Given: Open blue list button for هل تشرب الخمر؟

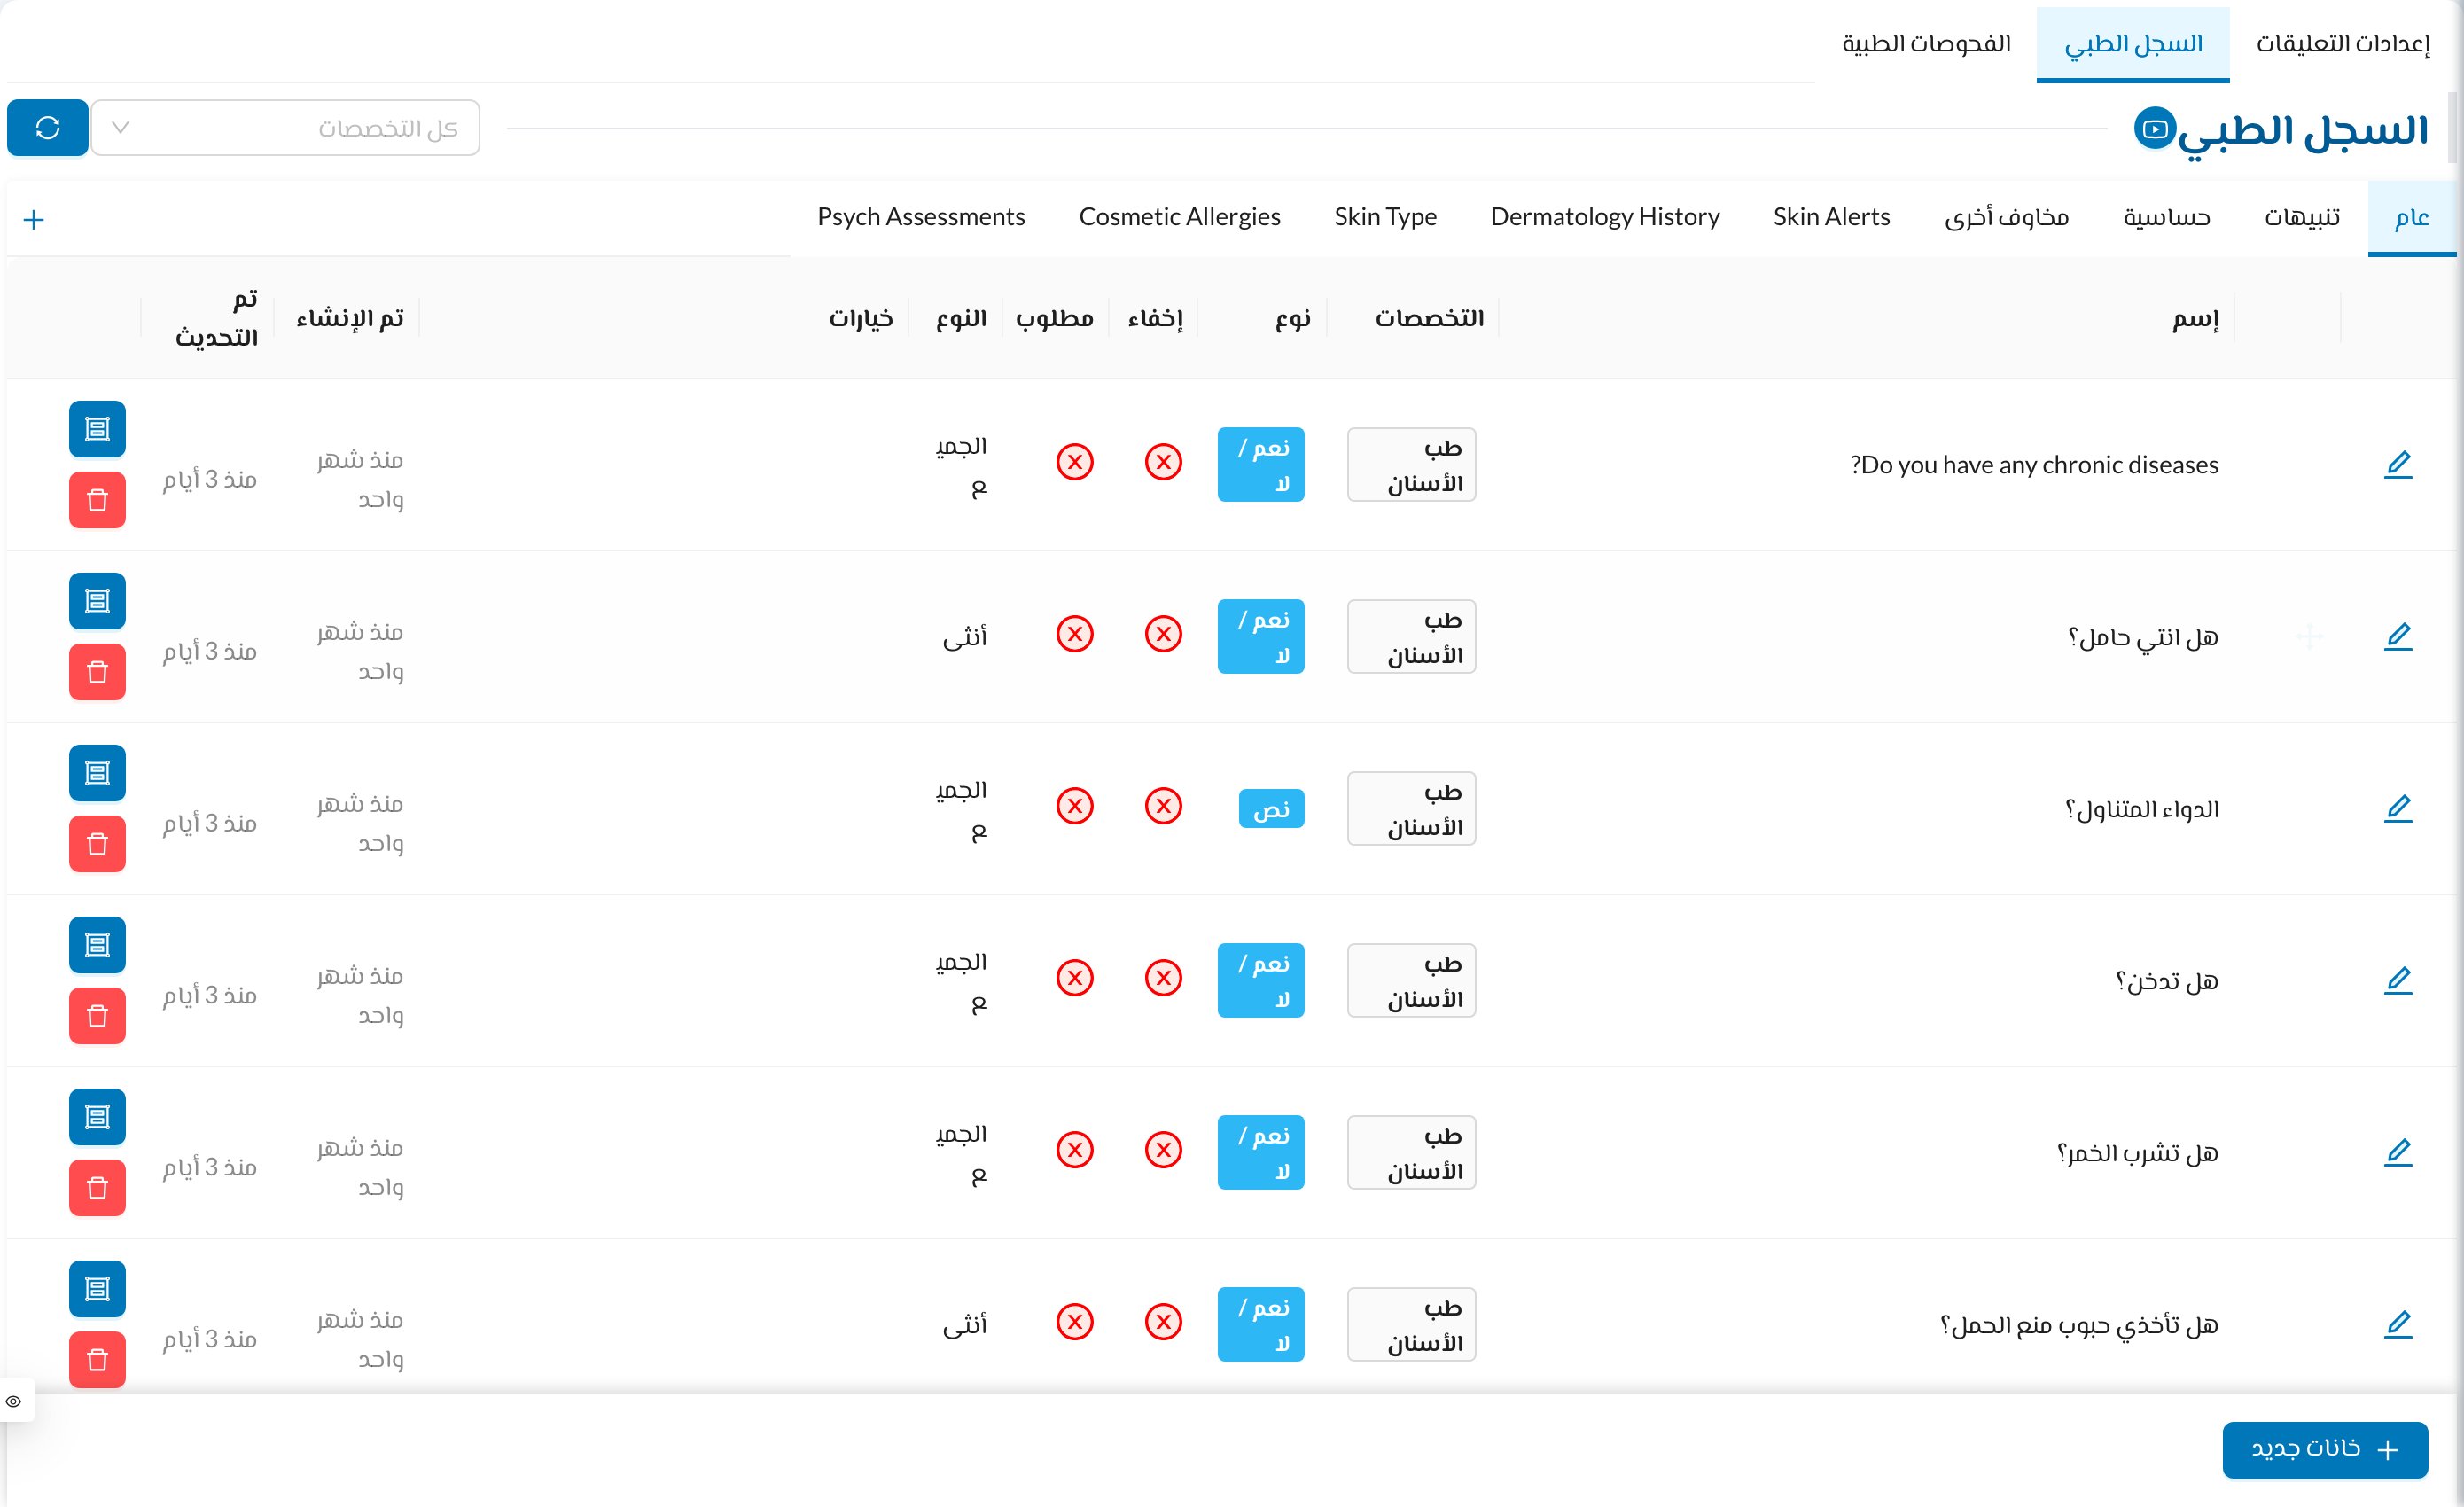Looking at the screenshot, I should click(97, 1117).
